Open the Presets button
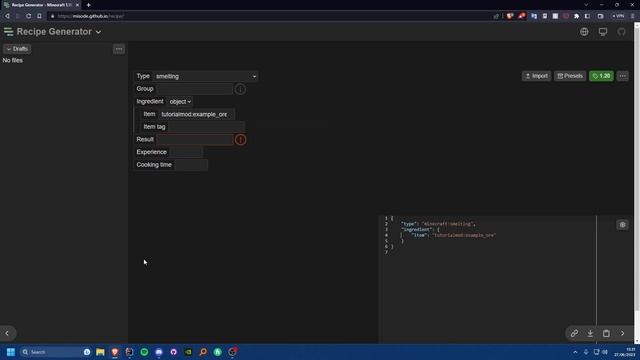This screenshot has height=360, width=640. click(x=570, y=76)
